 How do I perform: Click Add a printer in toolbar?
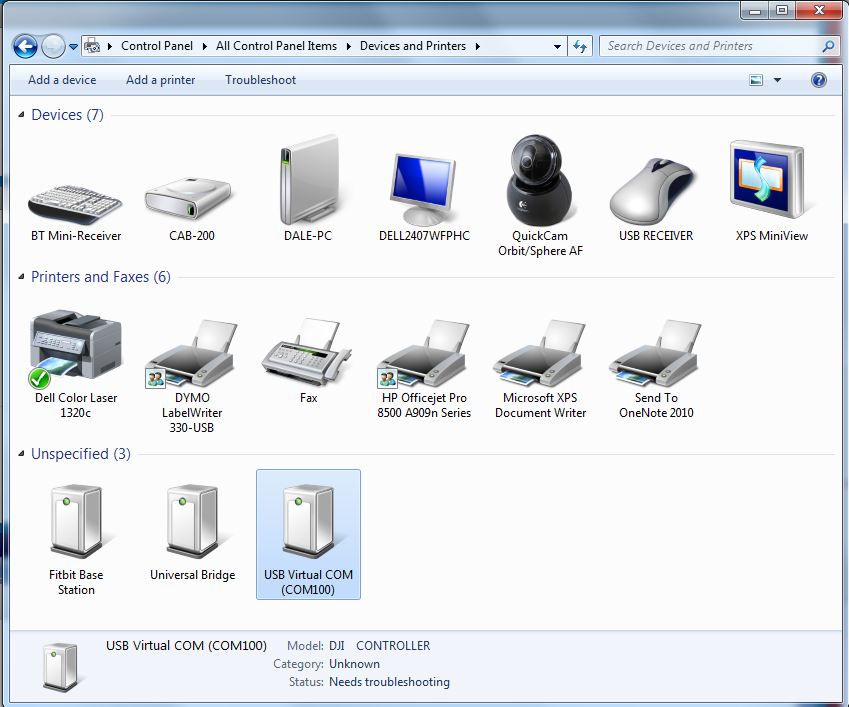[160, 80]
